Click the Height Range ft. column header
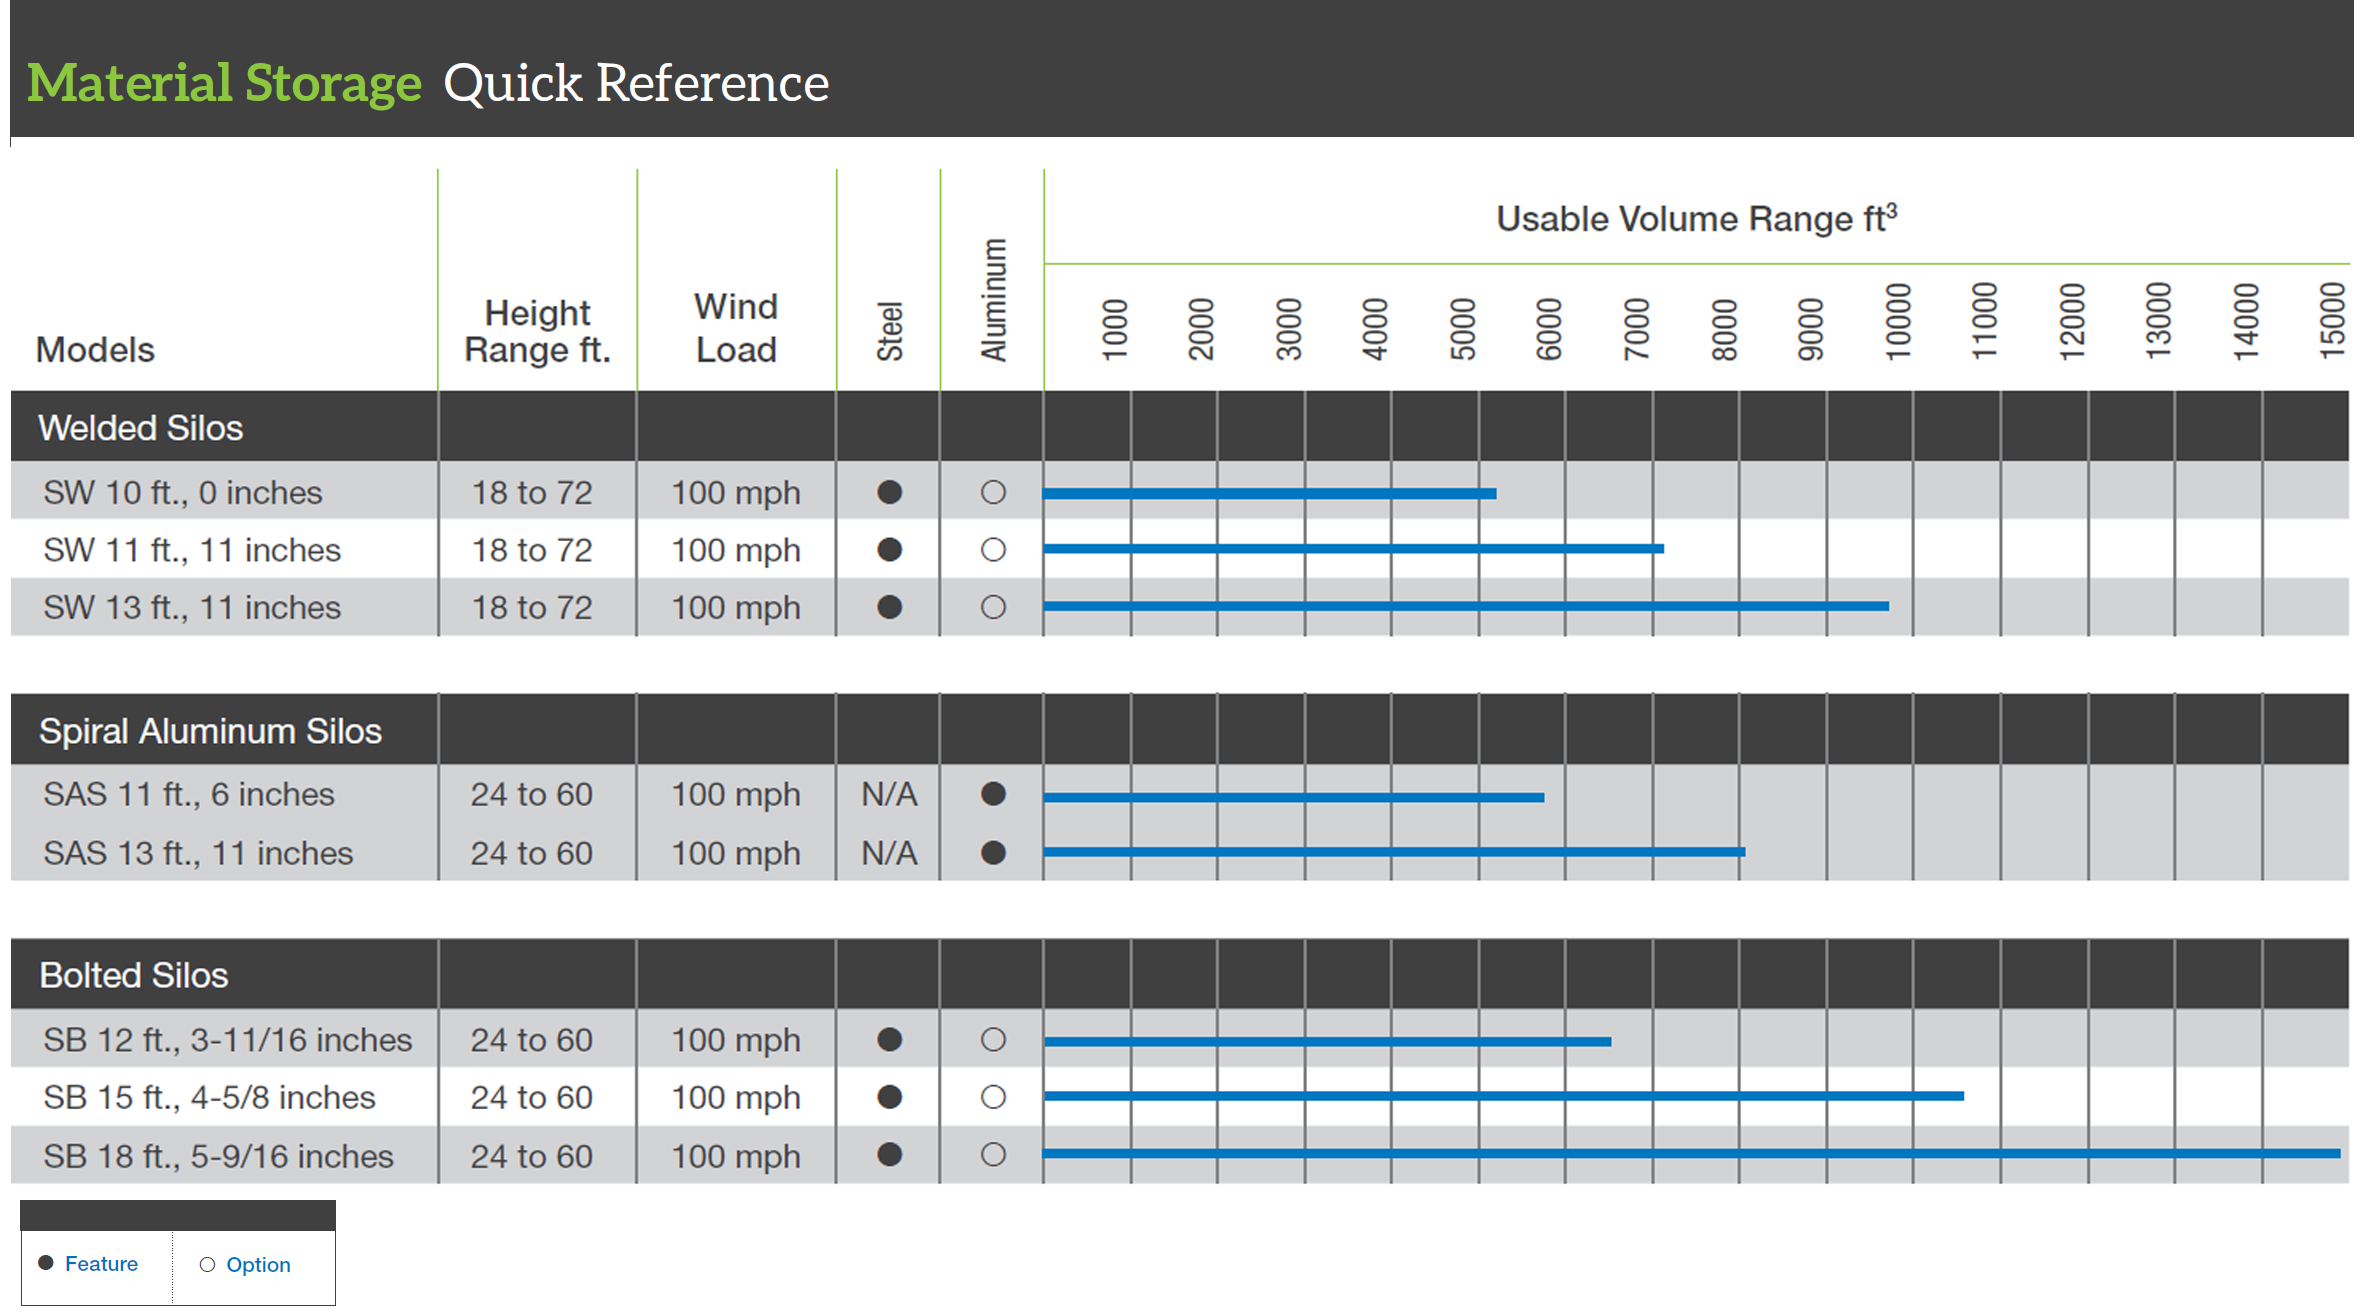Viewport: 2363px width, 1313px height. tap(538, 331)
